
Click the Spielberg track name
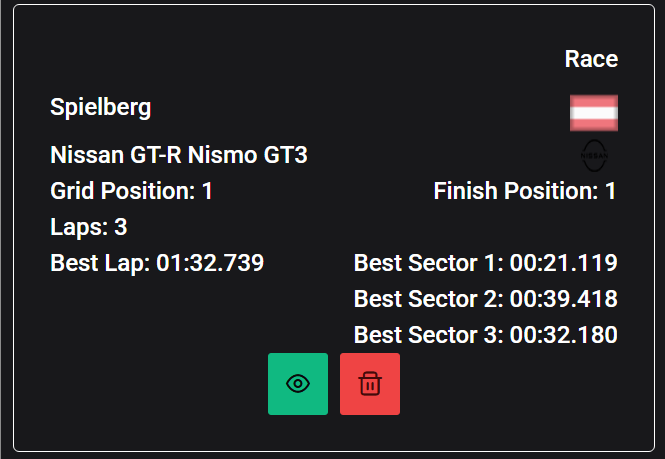(101, 107)
